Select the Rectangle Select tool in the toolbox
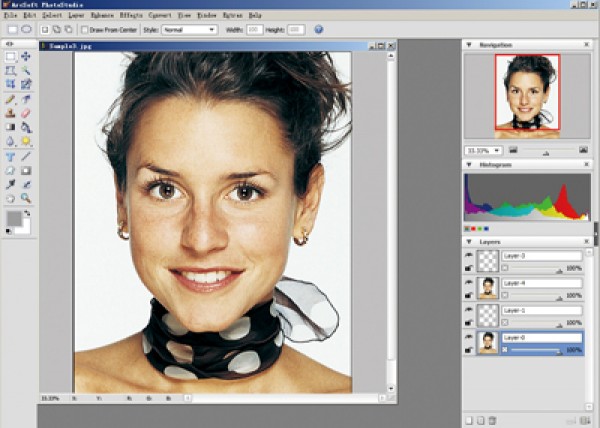The width and height of the screenshot is (600, 428). click(10, 57)
